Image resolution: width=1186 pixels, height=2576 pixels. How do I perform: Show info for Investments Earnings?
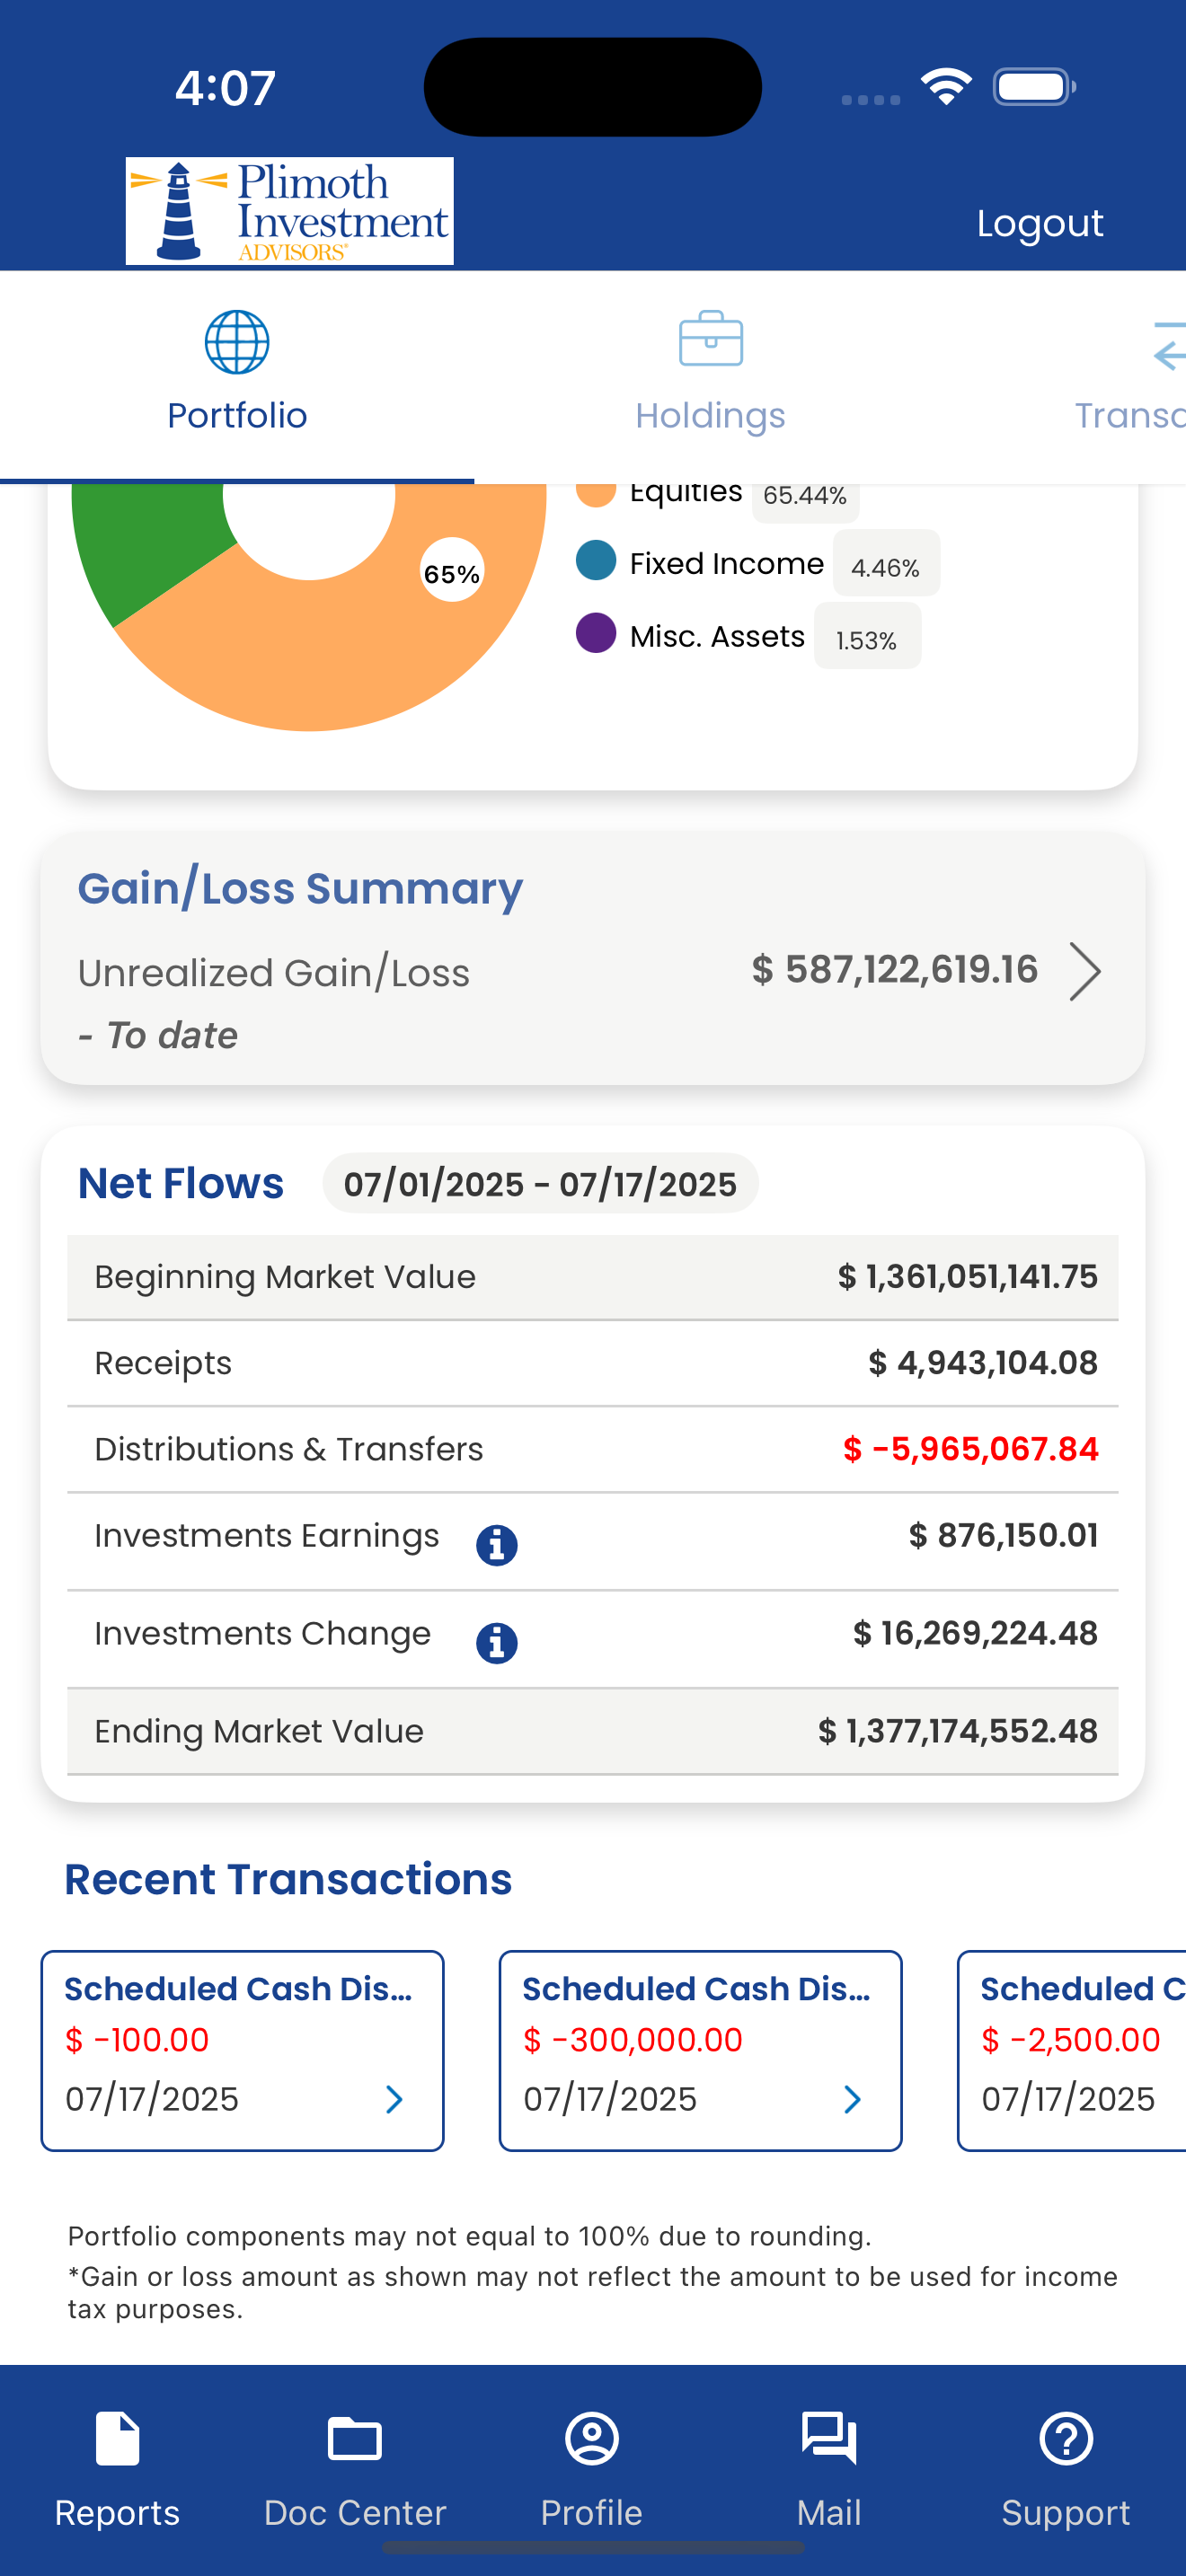(496, 1545)
